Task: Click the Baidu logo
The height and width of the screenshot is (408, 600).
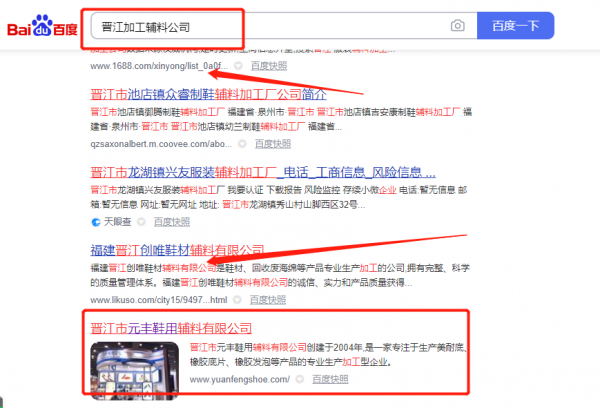Action: click(44, 25)
